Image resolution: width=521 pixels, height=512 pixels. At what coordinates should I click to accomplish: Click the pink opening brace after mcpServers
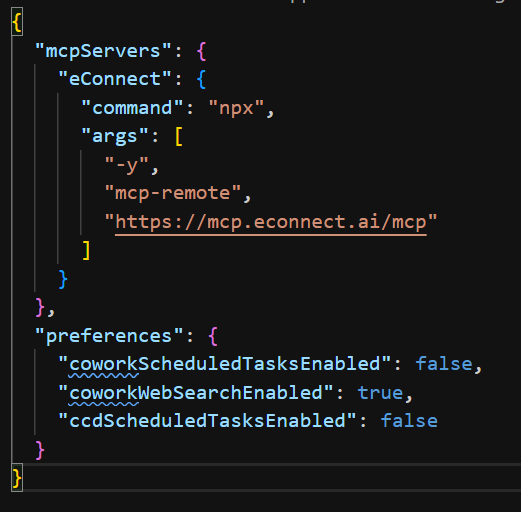click(201, 51)
